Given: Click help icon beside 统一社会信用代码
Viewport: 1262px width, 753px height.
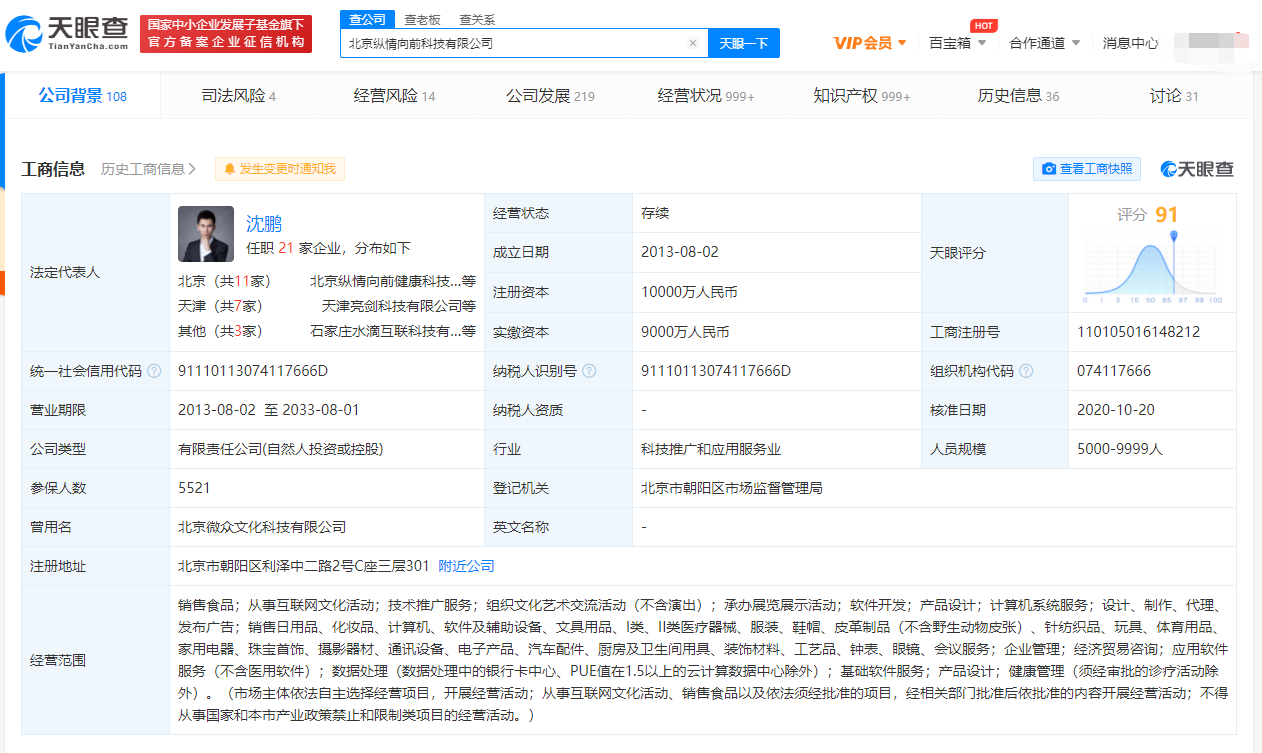Looking at the screenshot, I should 154,371.
